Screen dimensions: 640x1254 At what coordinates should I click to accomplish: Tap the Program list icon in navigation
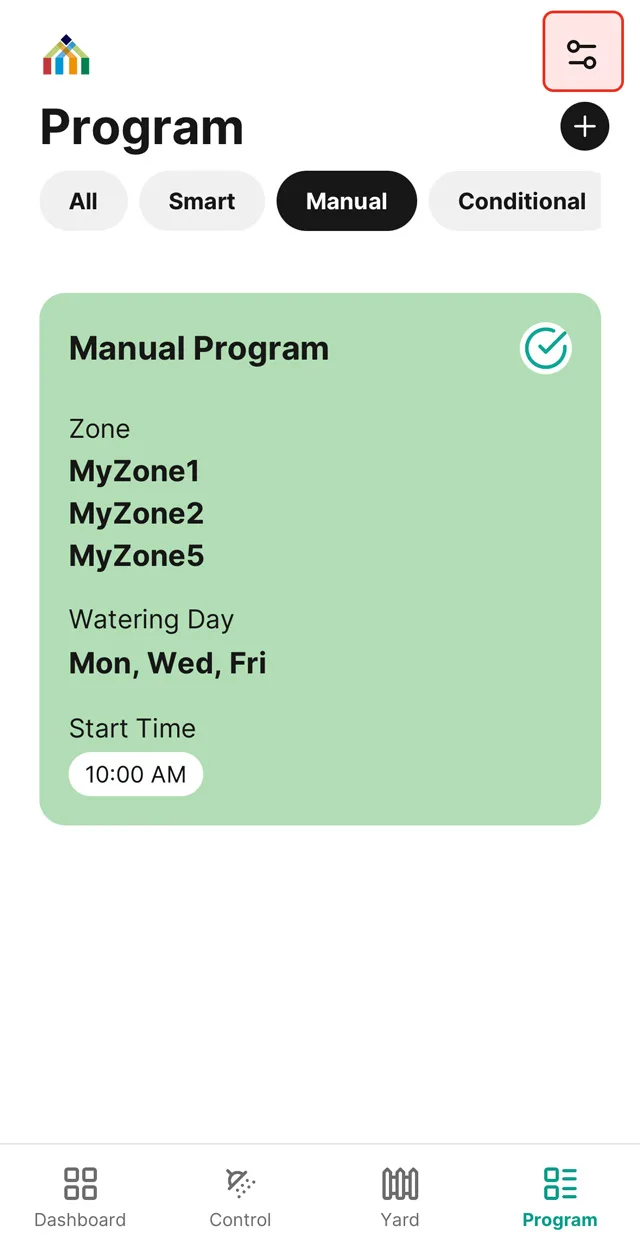pos(560,1184)
